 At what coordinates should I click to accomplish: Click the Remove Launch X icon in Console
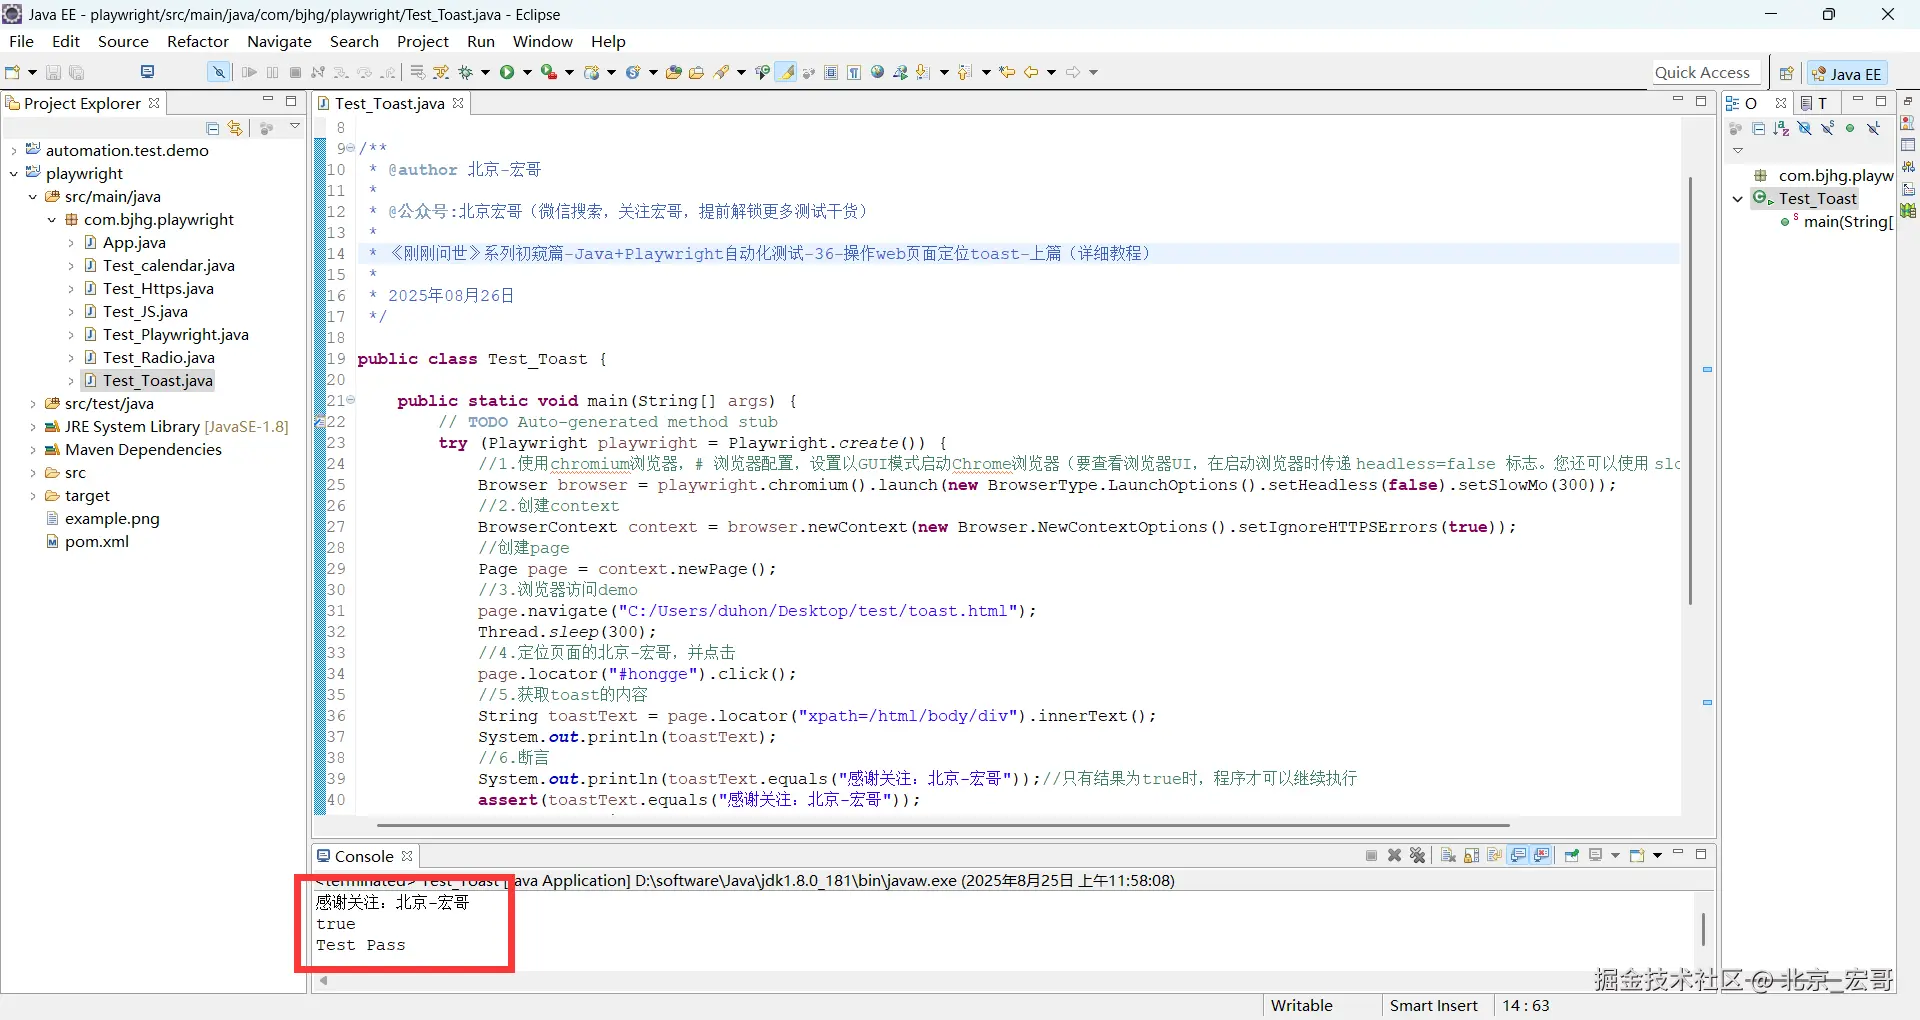tap(1394, 856)
